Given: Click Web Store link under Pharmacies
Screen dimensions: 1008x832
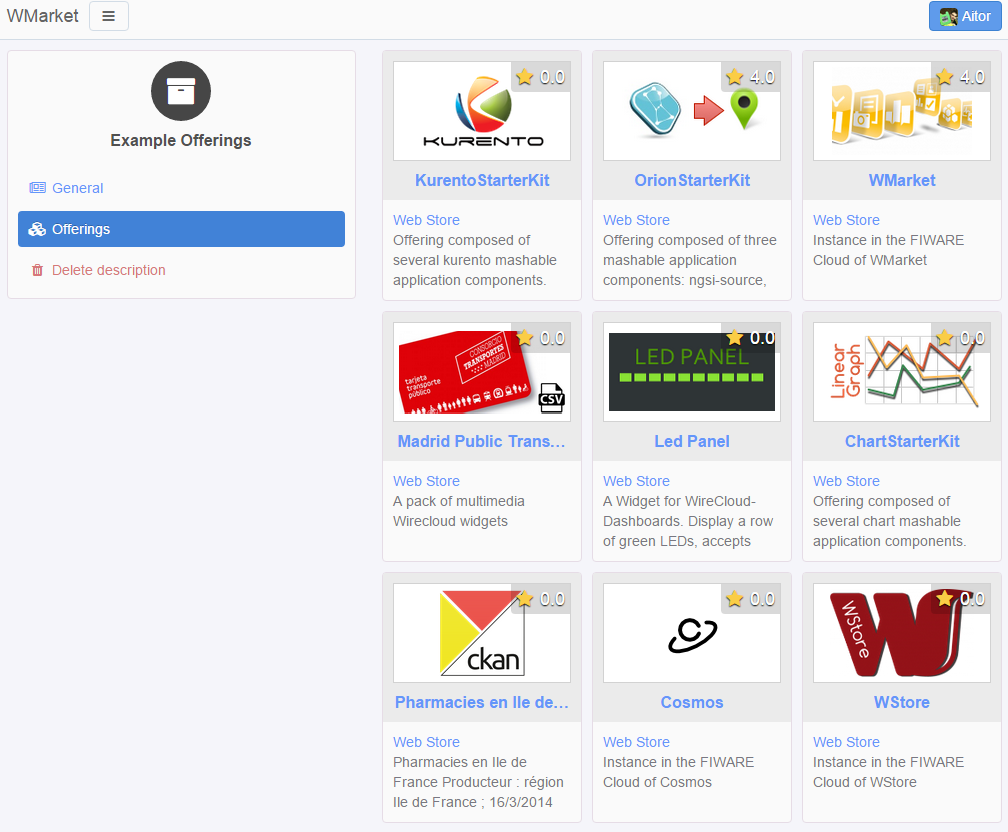Looking at the screenshot, I should [x=426, y=742].
